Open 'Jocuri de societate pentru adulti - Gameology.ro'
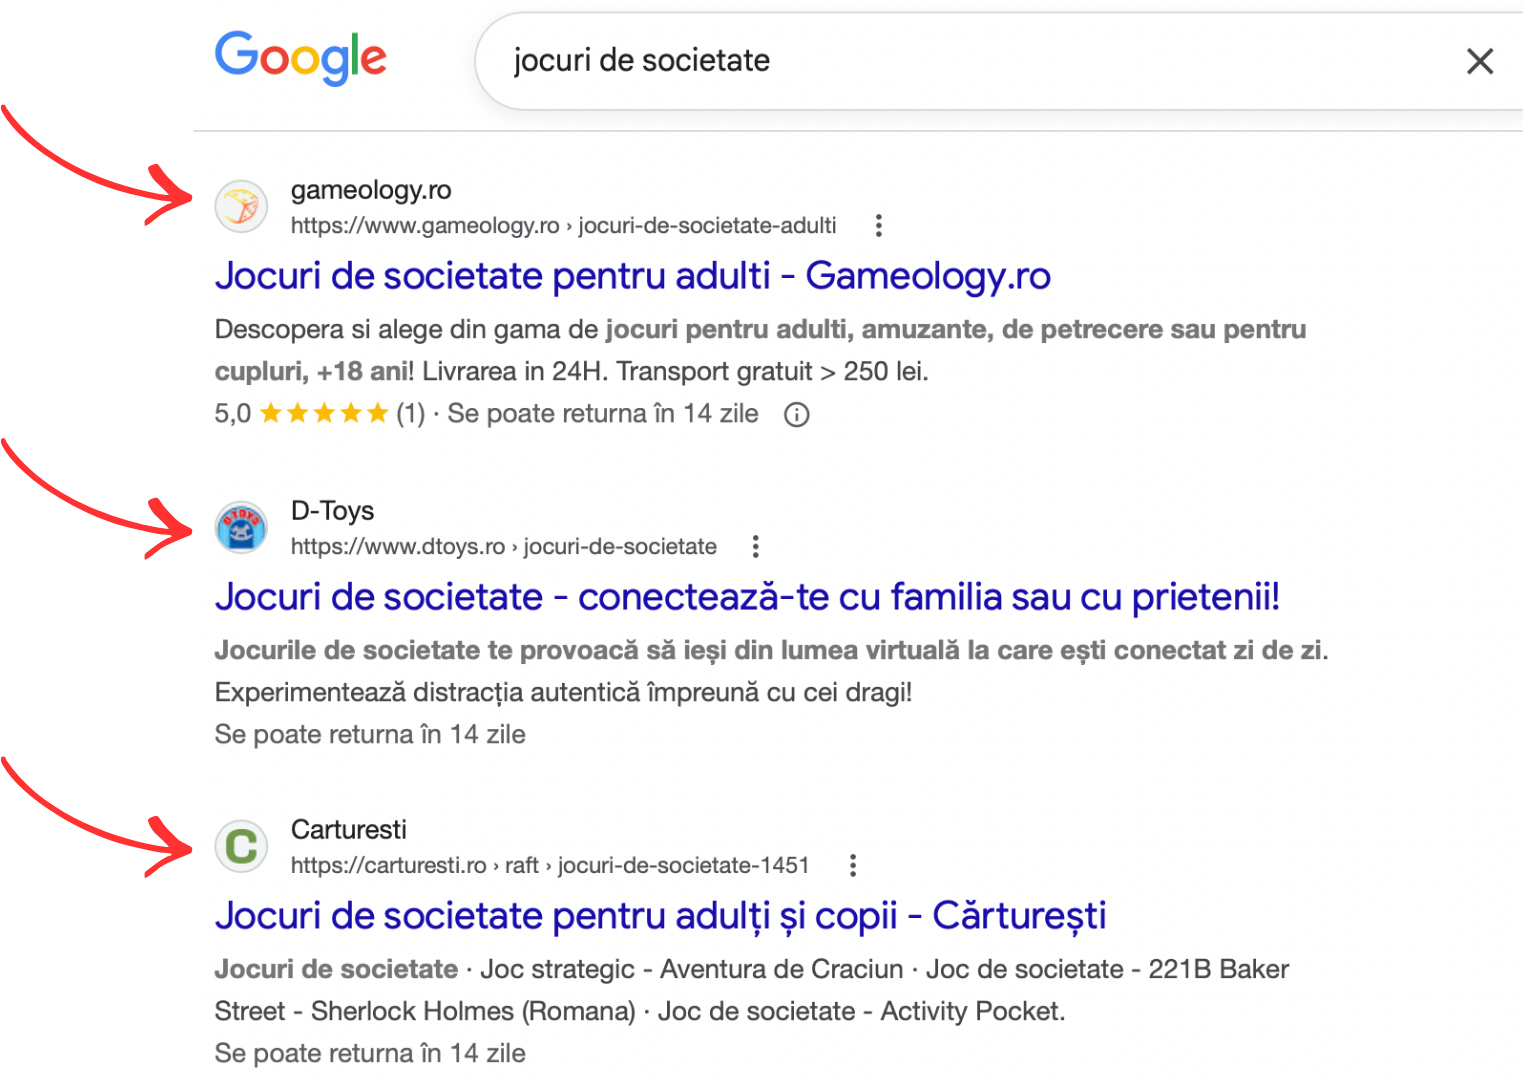 click(632, 276)
